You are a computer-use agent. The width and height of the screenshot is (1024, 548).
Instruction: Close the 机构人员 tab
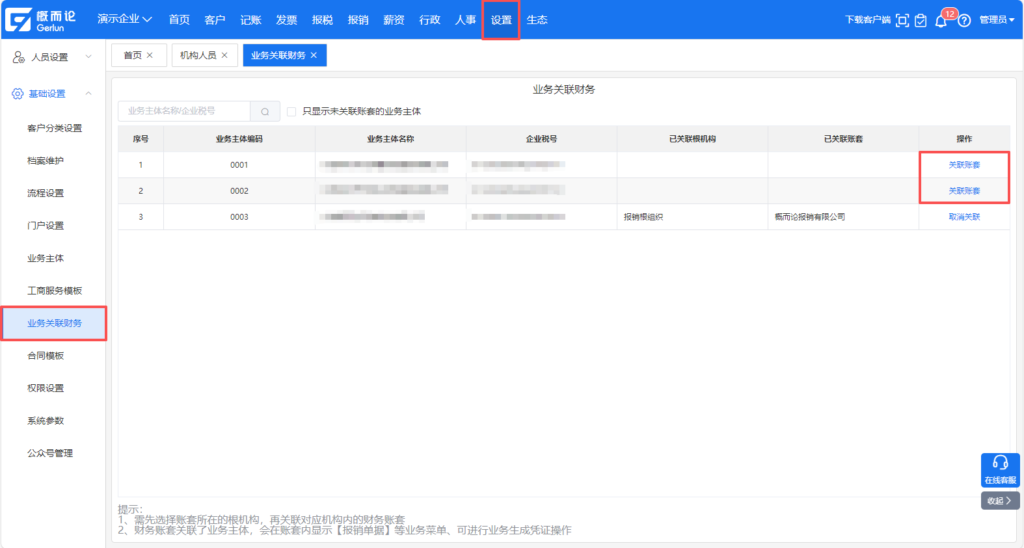[x=224, y=56]
